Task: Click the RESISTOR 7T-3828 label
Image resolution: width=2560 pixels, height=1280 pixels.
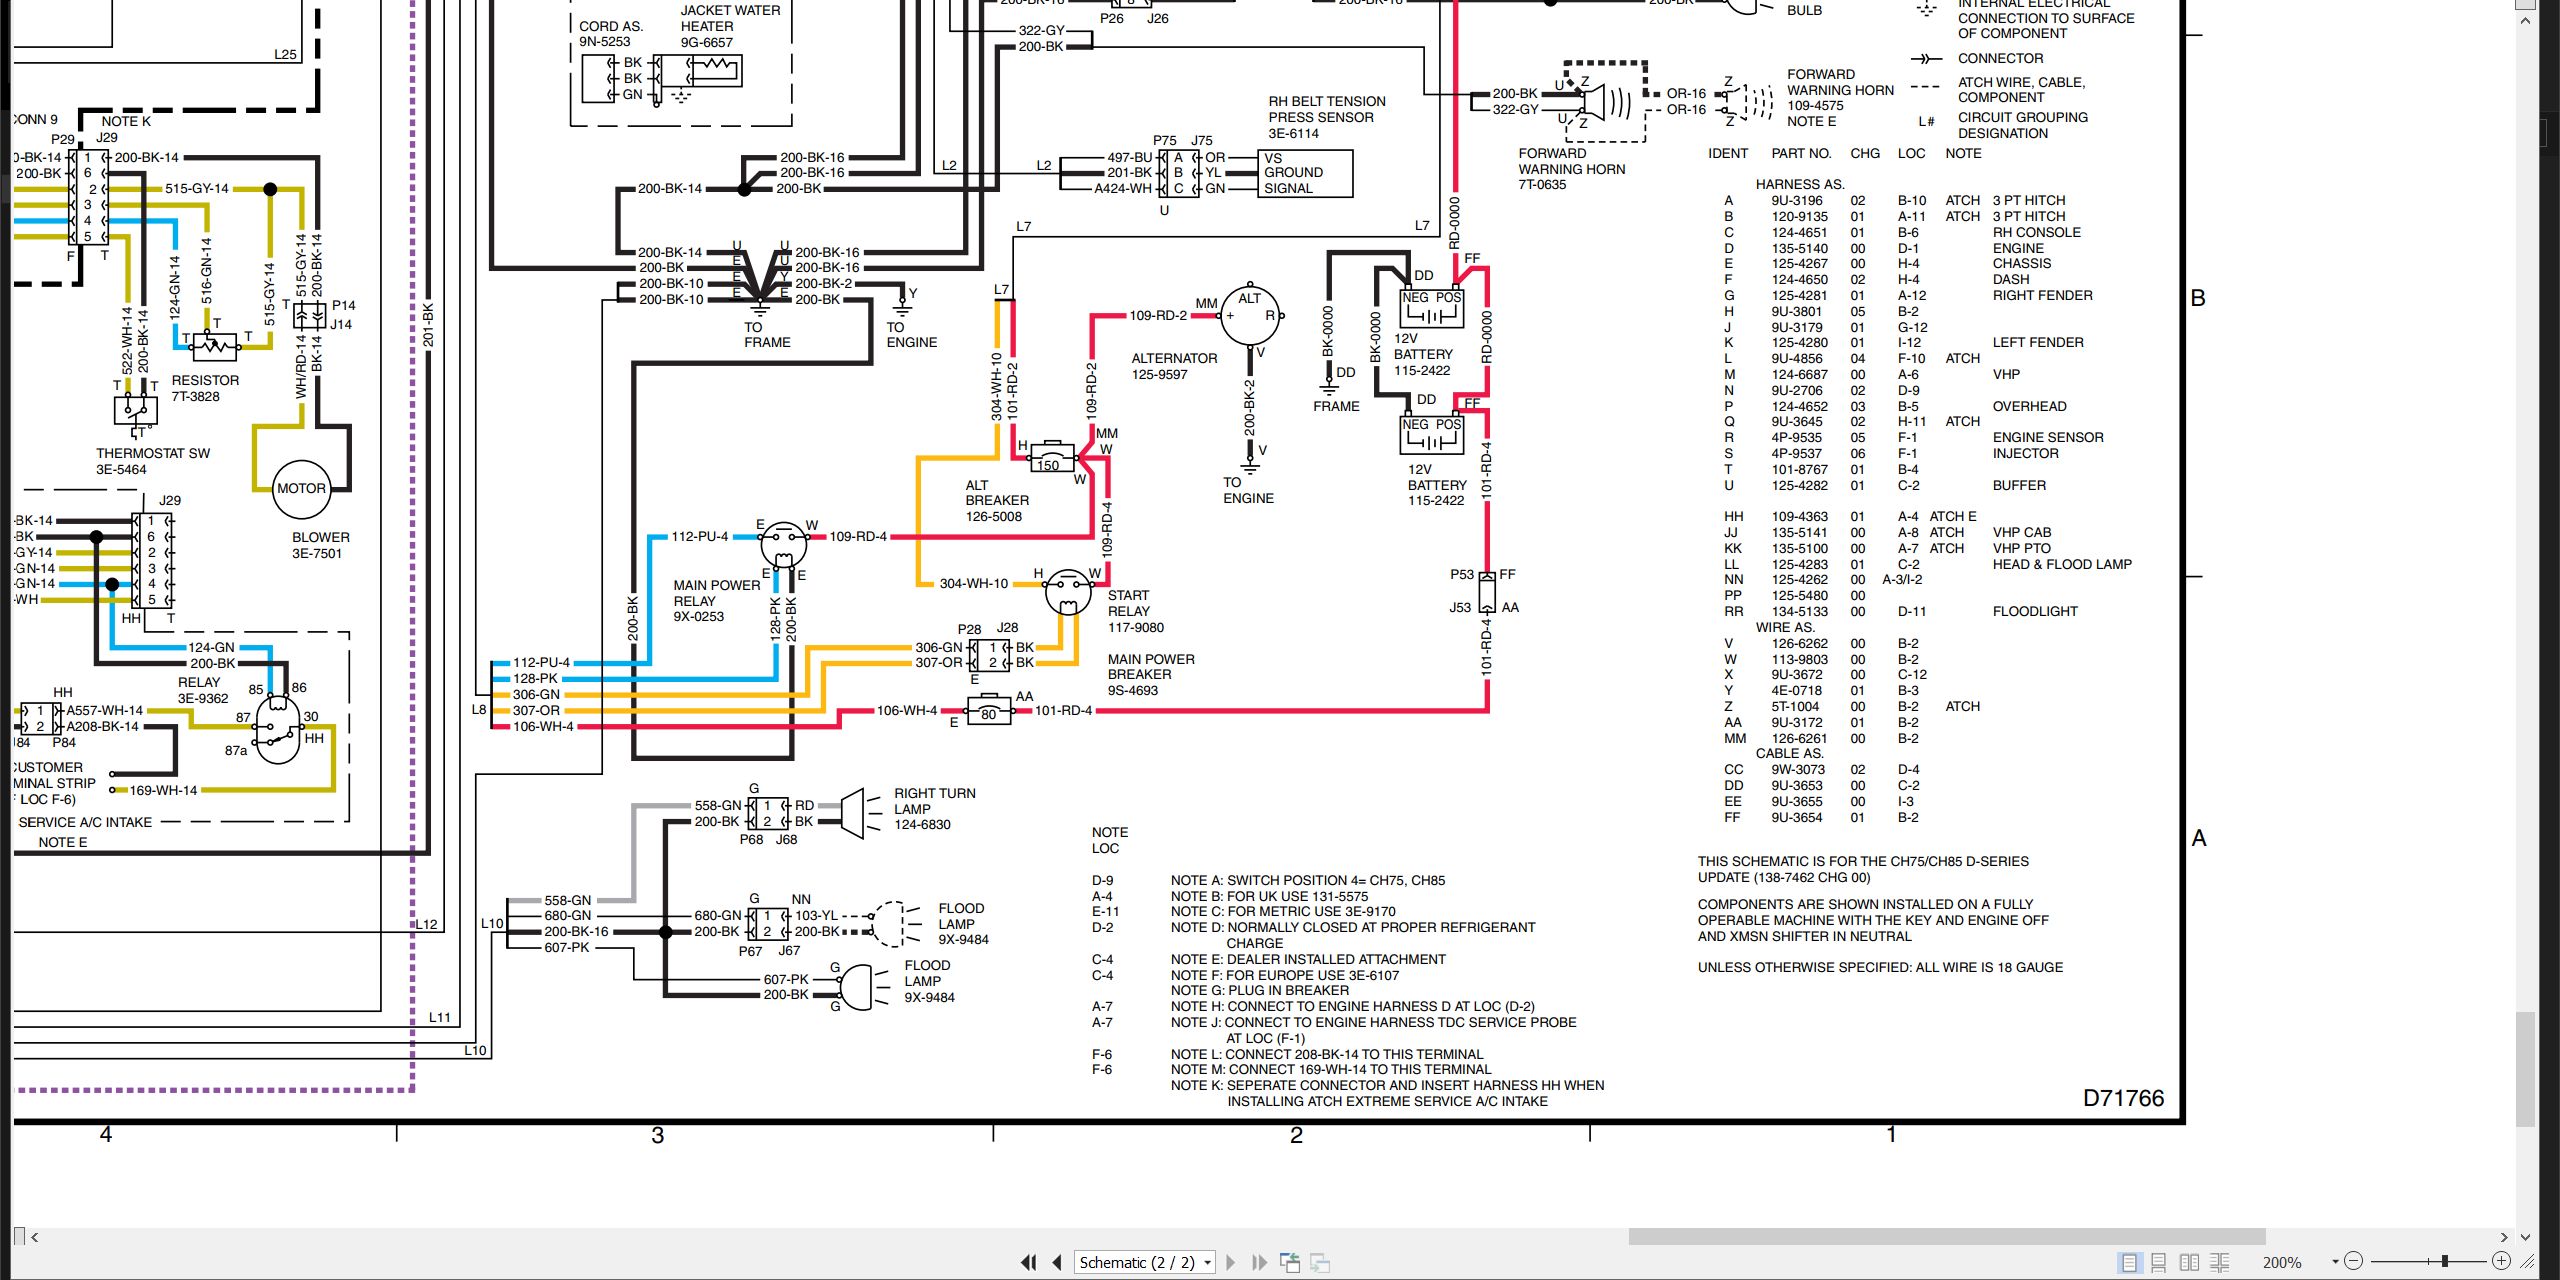Action: tap(205, 388)
